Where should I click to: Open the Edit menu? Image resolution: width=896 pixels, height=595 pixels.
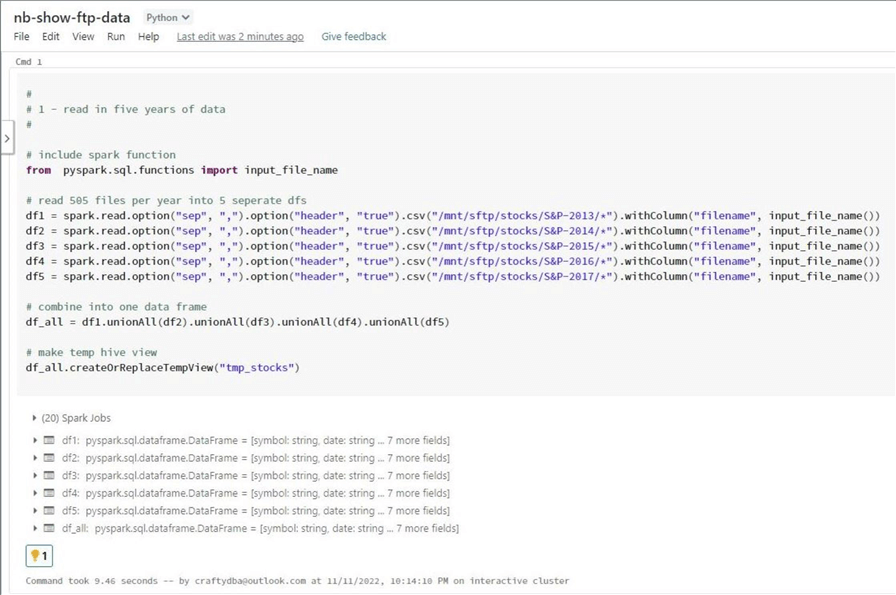(51, 37)
